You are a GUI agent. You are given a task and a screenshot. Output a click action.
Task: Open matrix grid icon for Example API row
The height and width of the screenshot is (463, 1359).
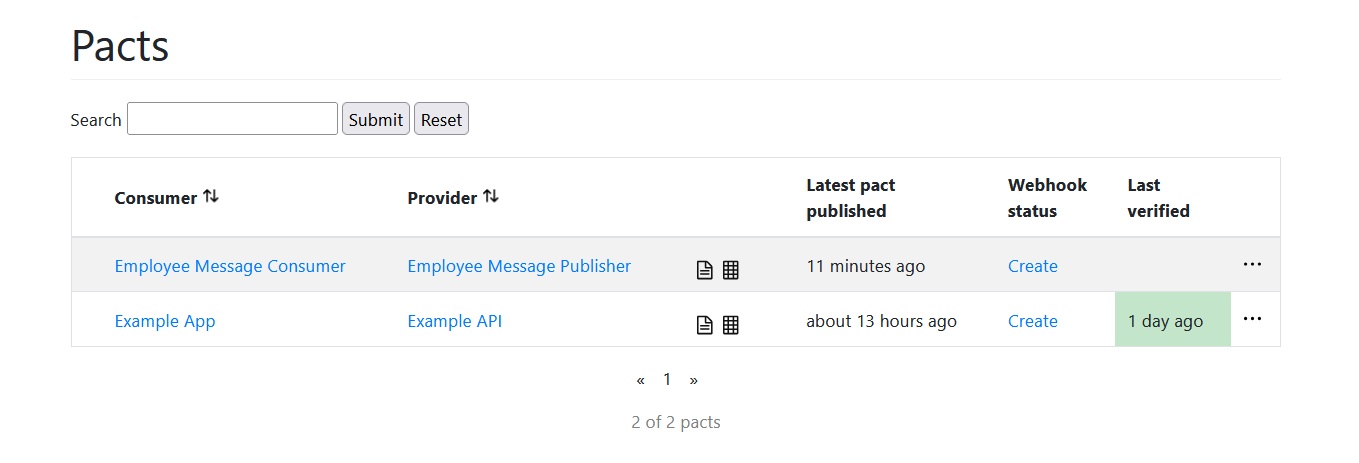tap(731, 325)
